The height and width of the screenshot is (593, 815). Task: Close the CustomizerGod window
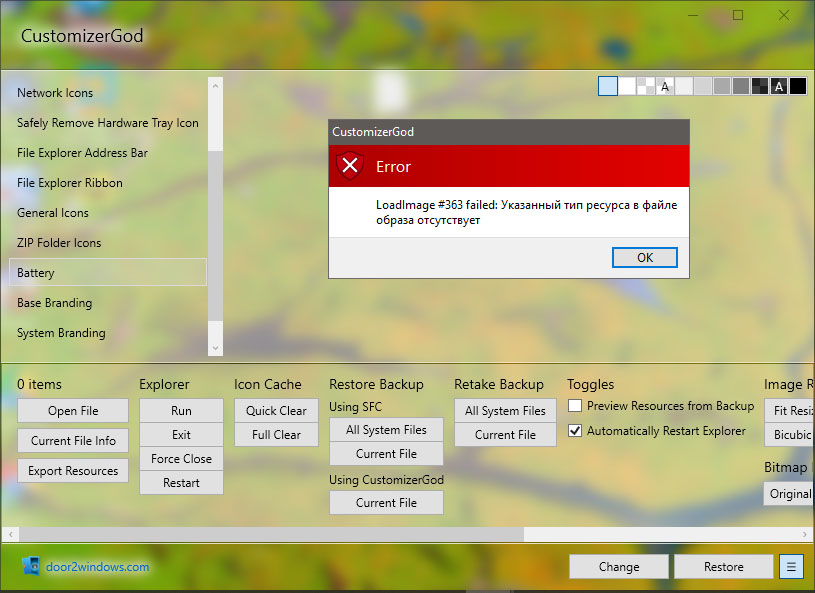783,15
